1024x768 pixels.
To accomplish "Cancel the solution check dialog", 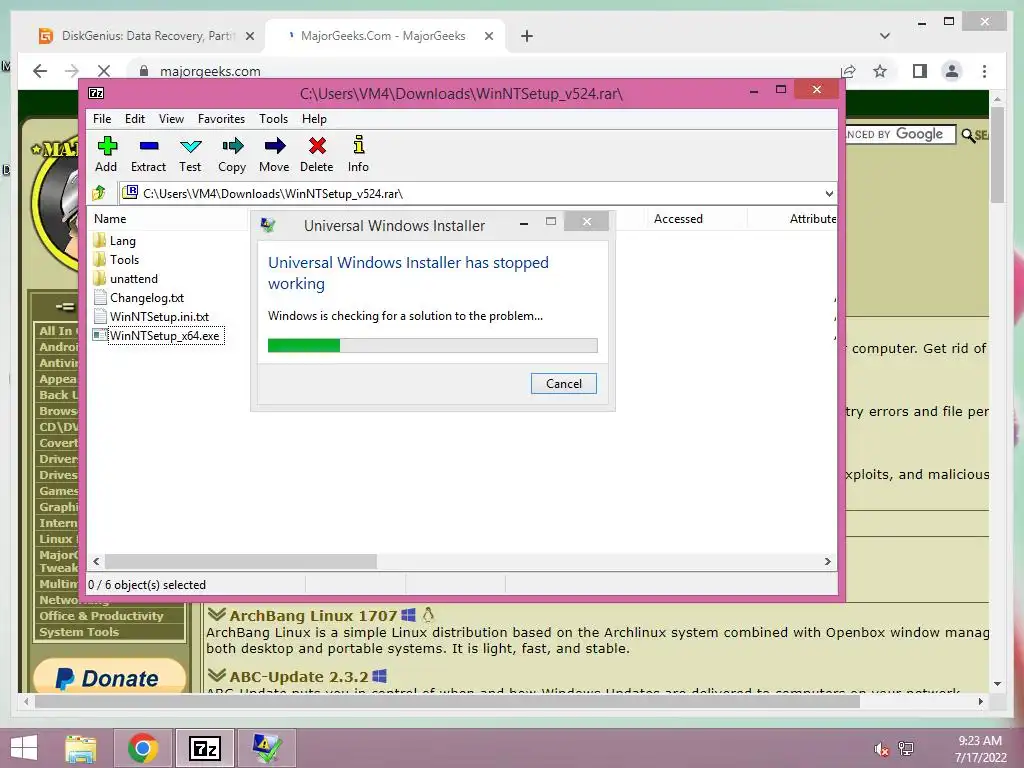I will 564,383.
